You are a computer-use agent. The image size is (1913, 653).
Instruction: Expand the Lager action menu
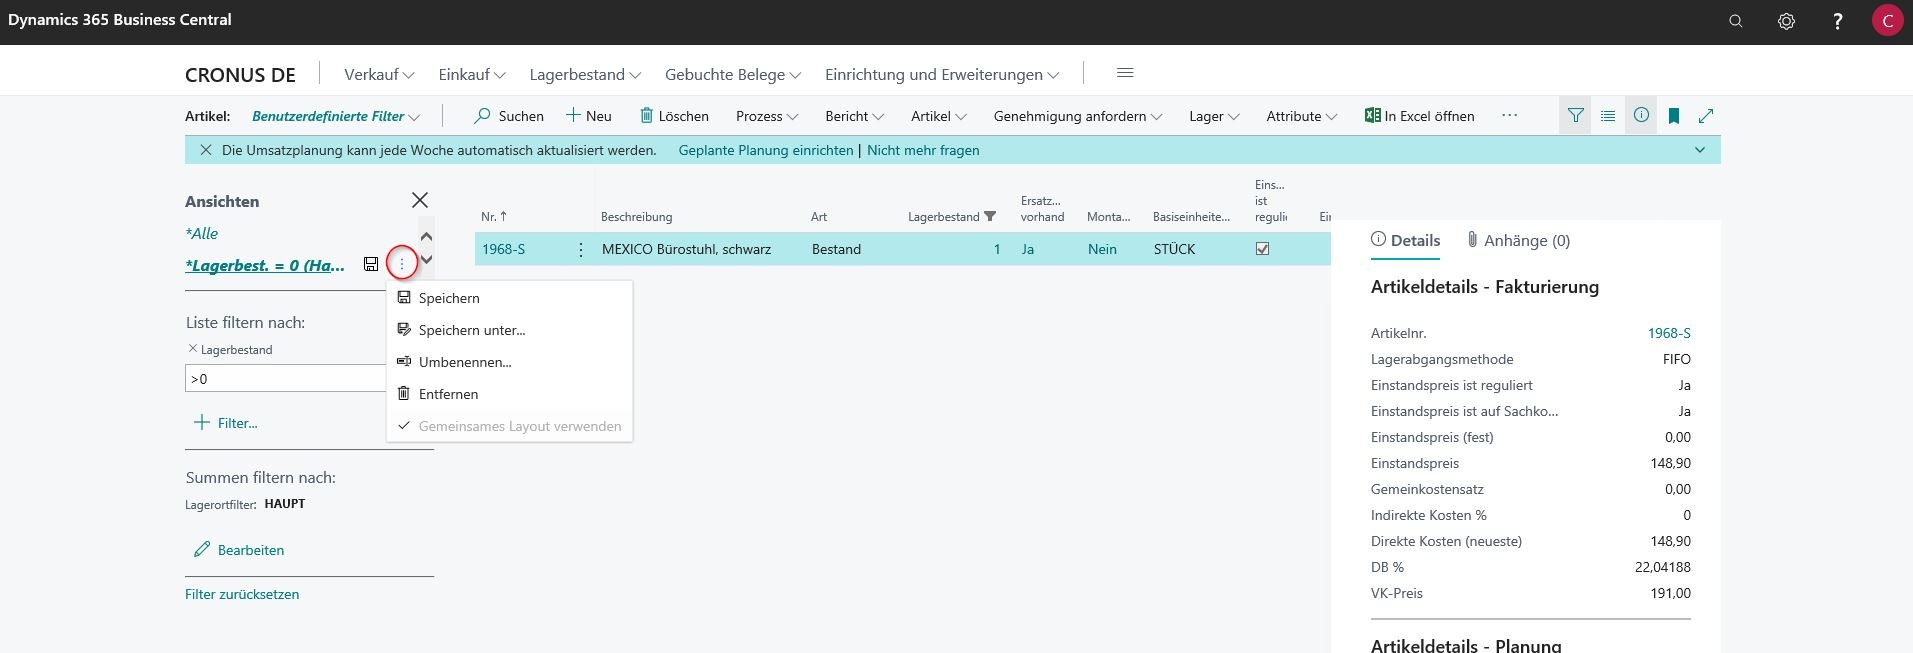point(1214,116)
